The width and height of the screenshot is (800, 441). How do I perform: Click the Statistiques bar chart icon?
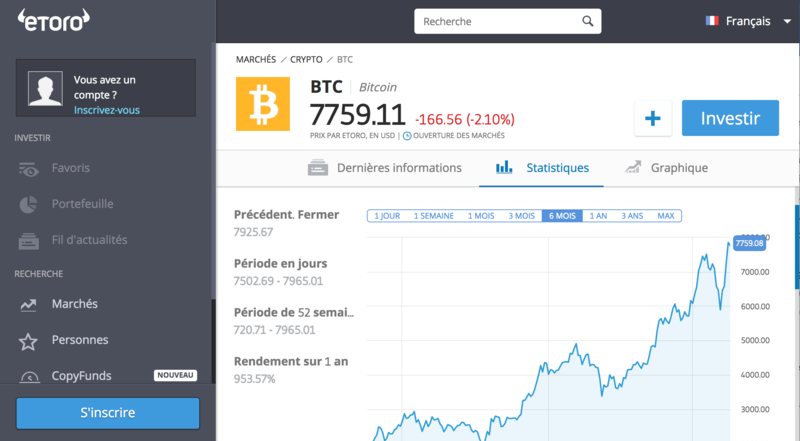[504, 167]
